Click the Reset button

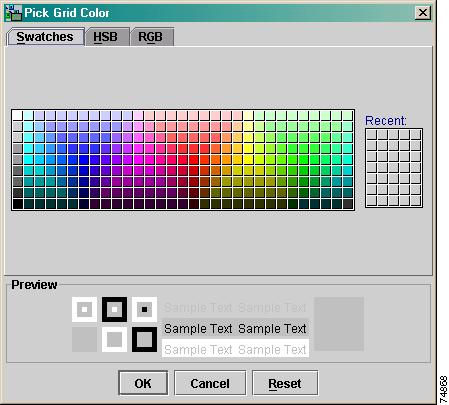point(285,383)
